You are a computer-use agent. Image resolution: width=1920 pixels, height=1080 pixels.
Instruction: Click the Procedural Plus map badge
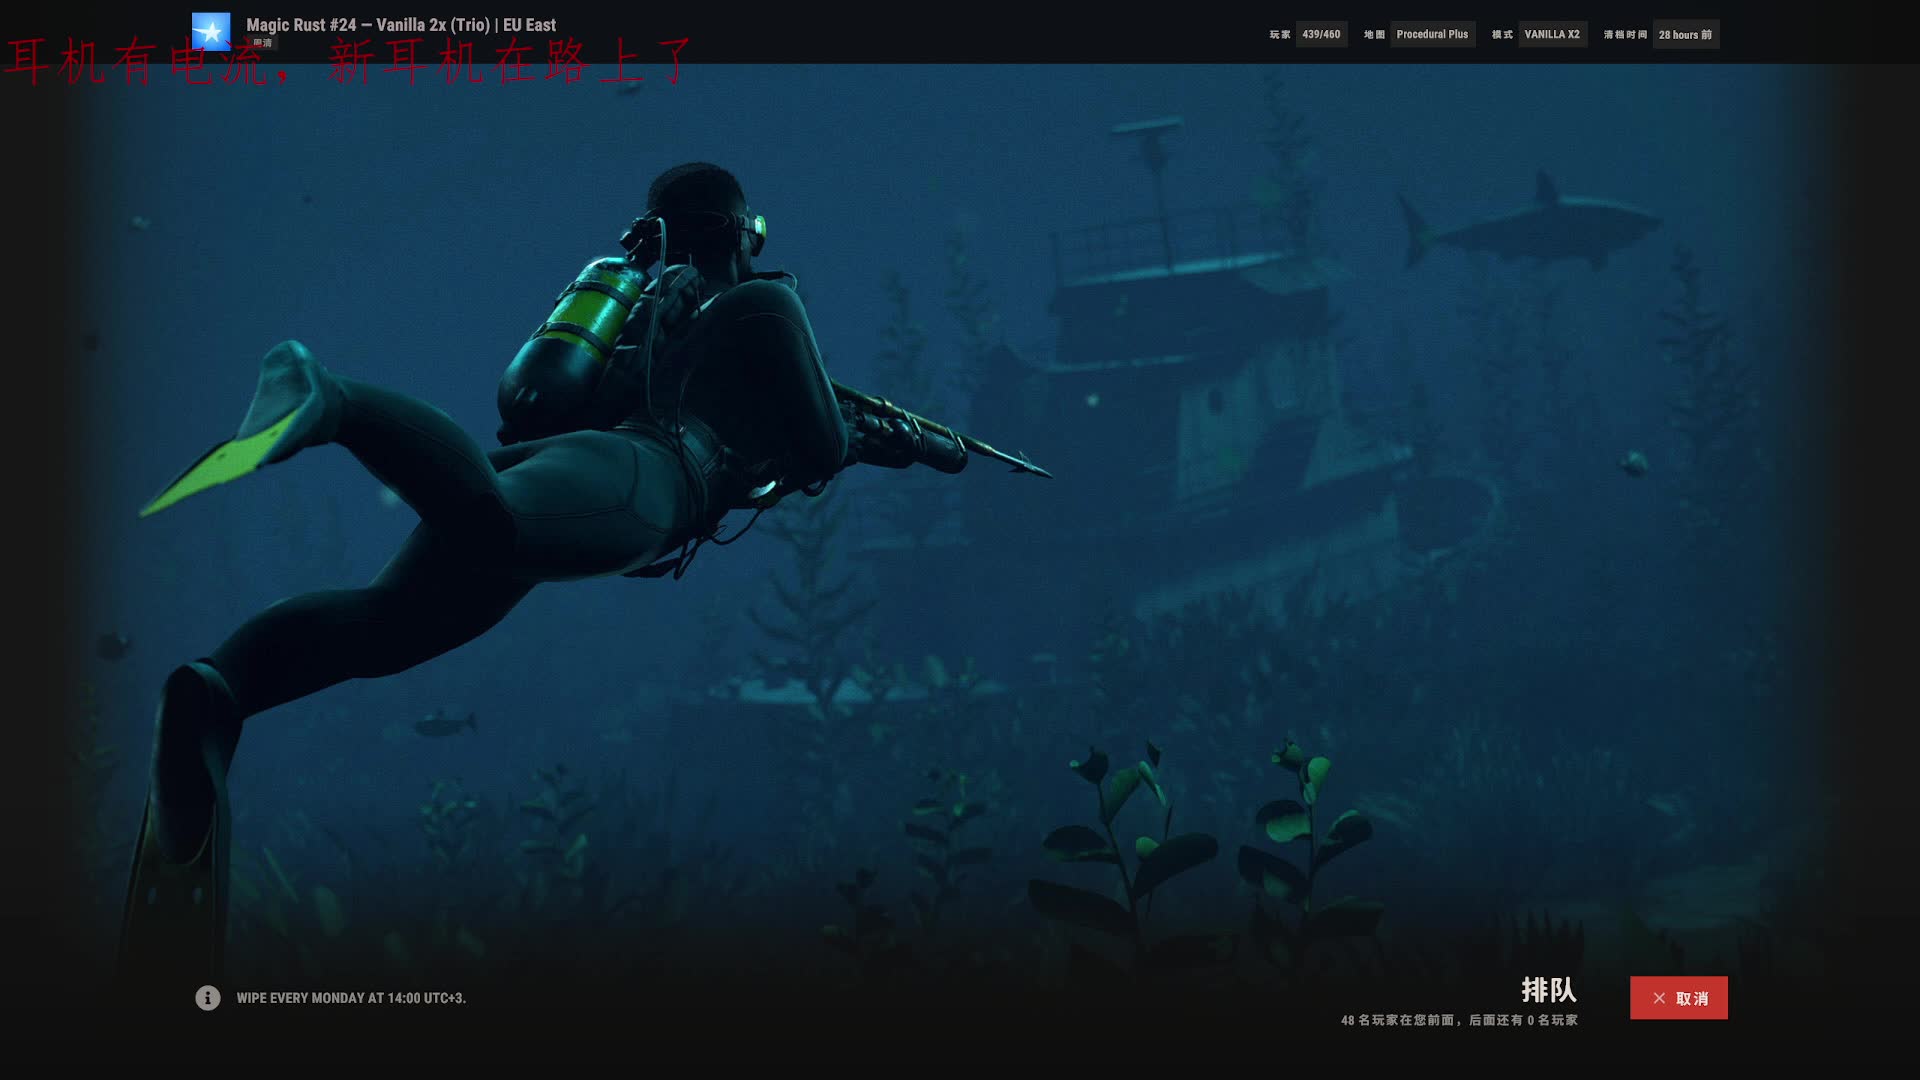1432,34
